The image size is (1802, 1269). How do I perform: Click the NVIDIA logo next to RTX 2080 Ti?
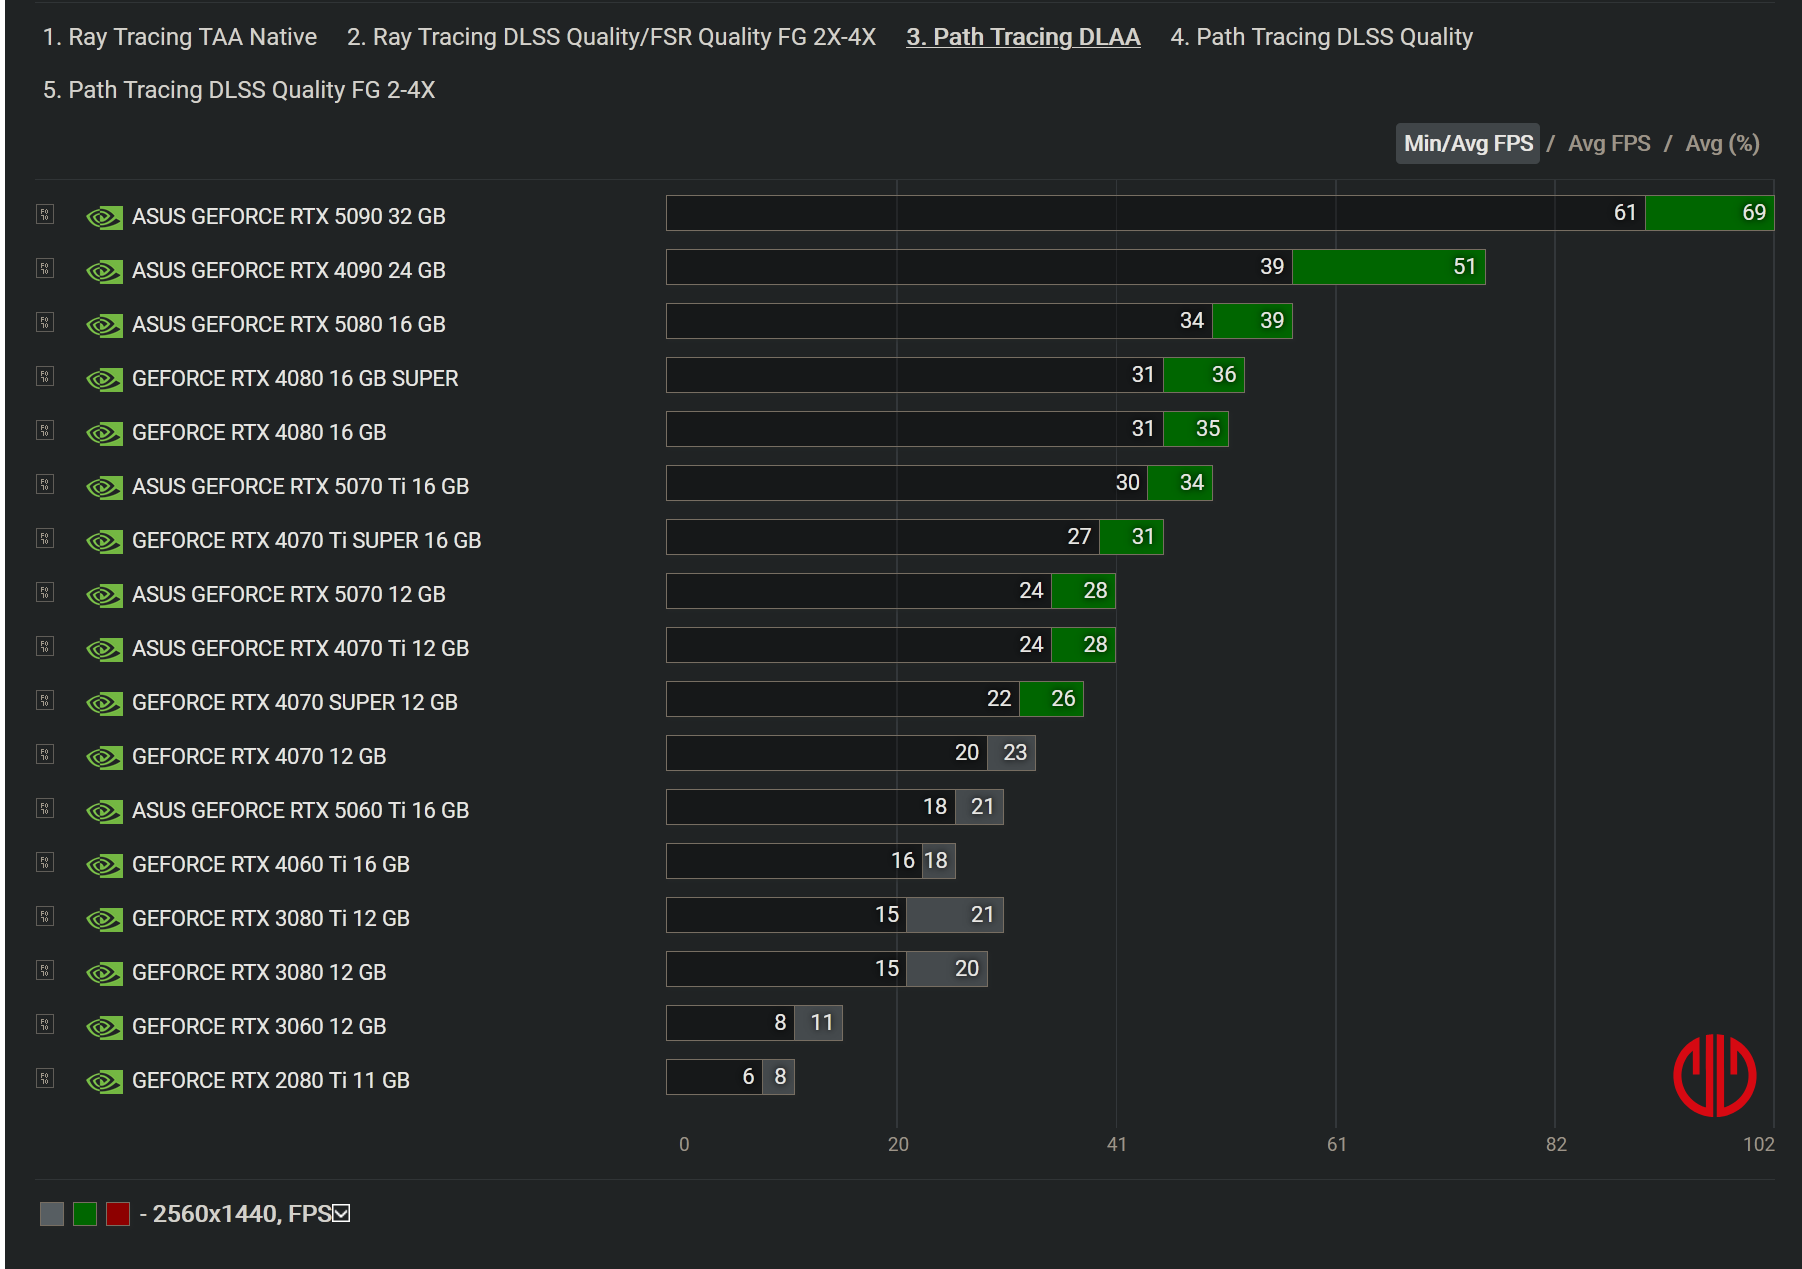(x=104, y=1081)
